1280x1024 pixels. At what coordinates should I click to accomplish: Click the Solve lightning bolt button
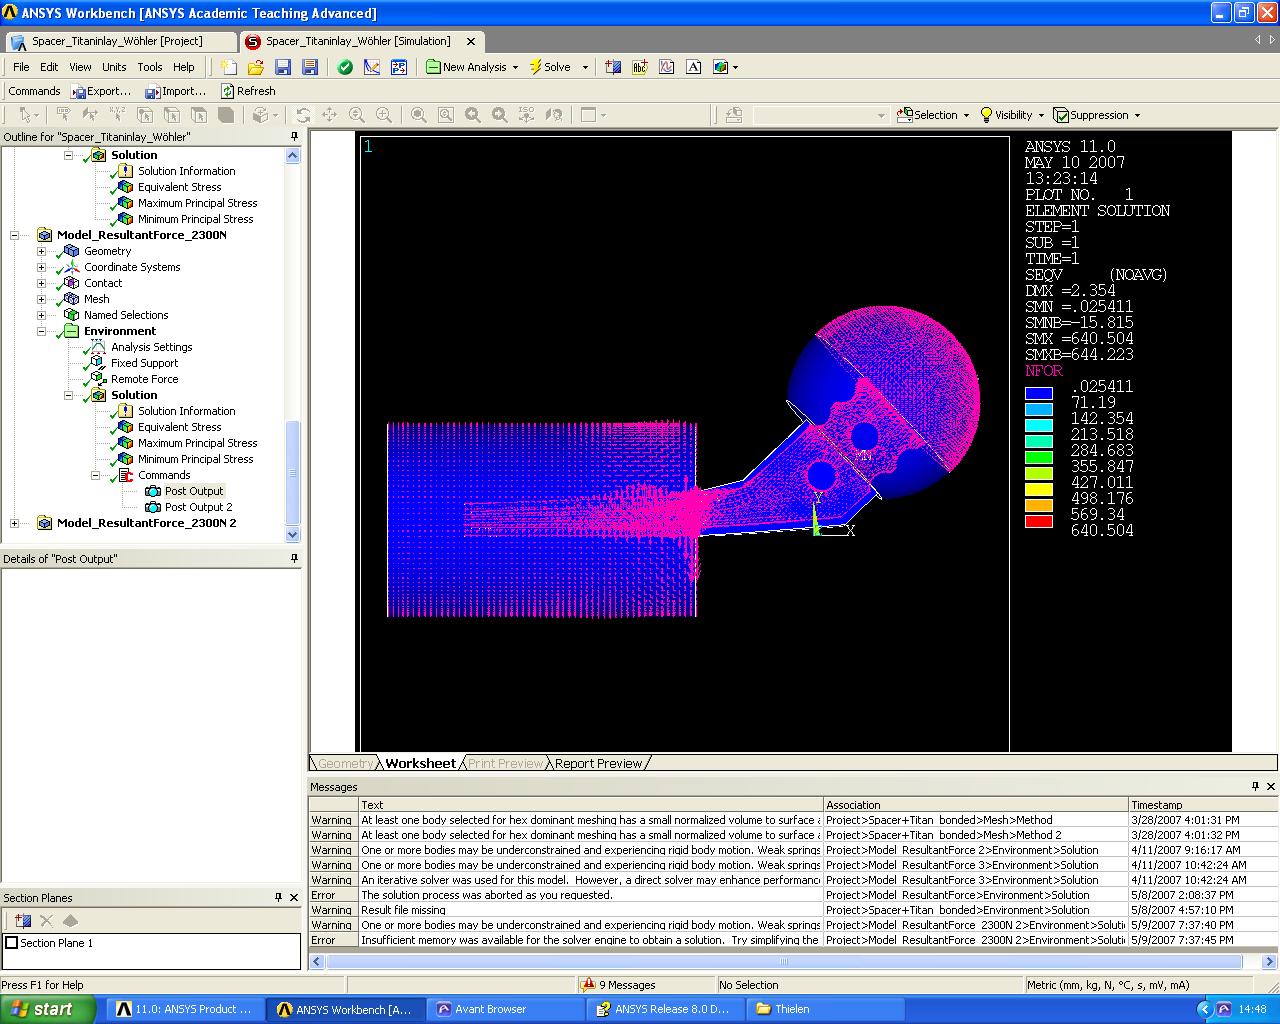point(550,67)
